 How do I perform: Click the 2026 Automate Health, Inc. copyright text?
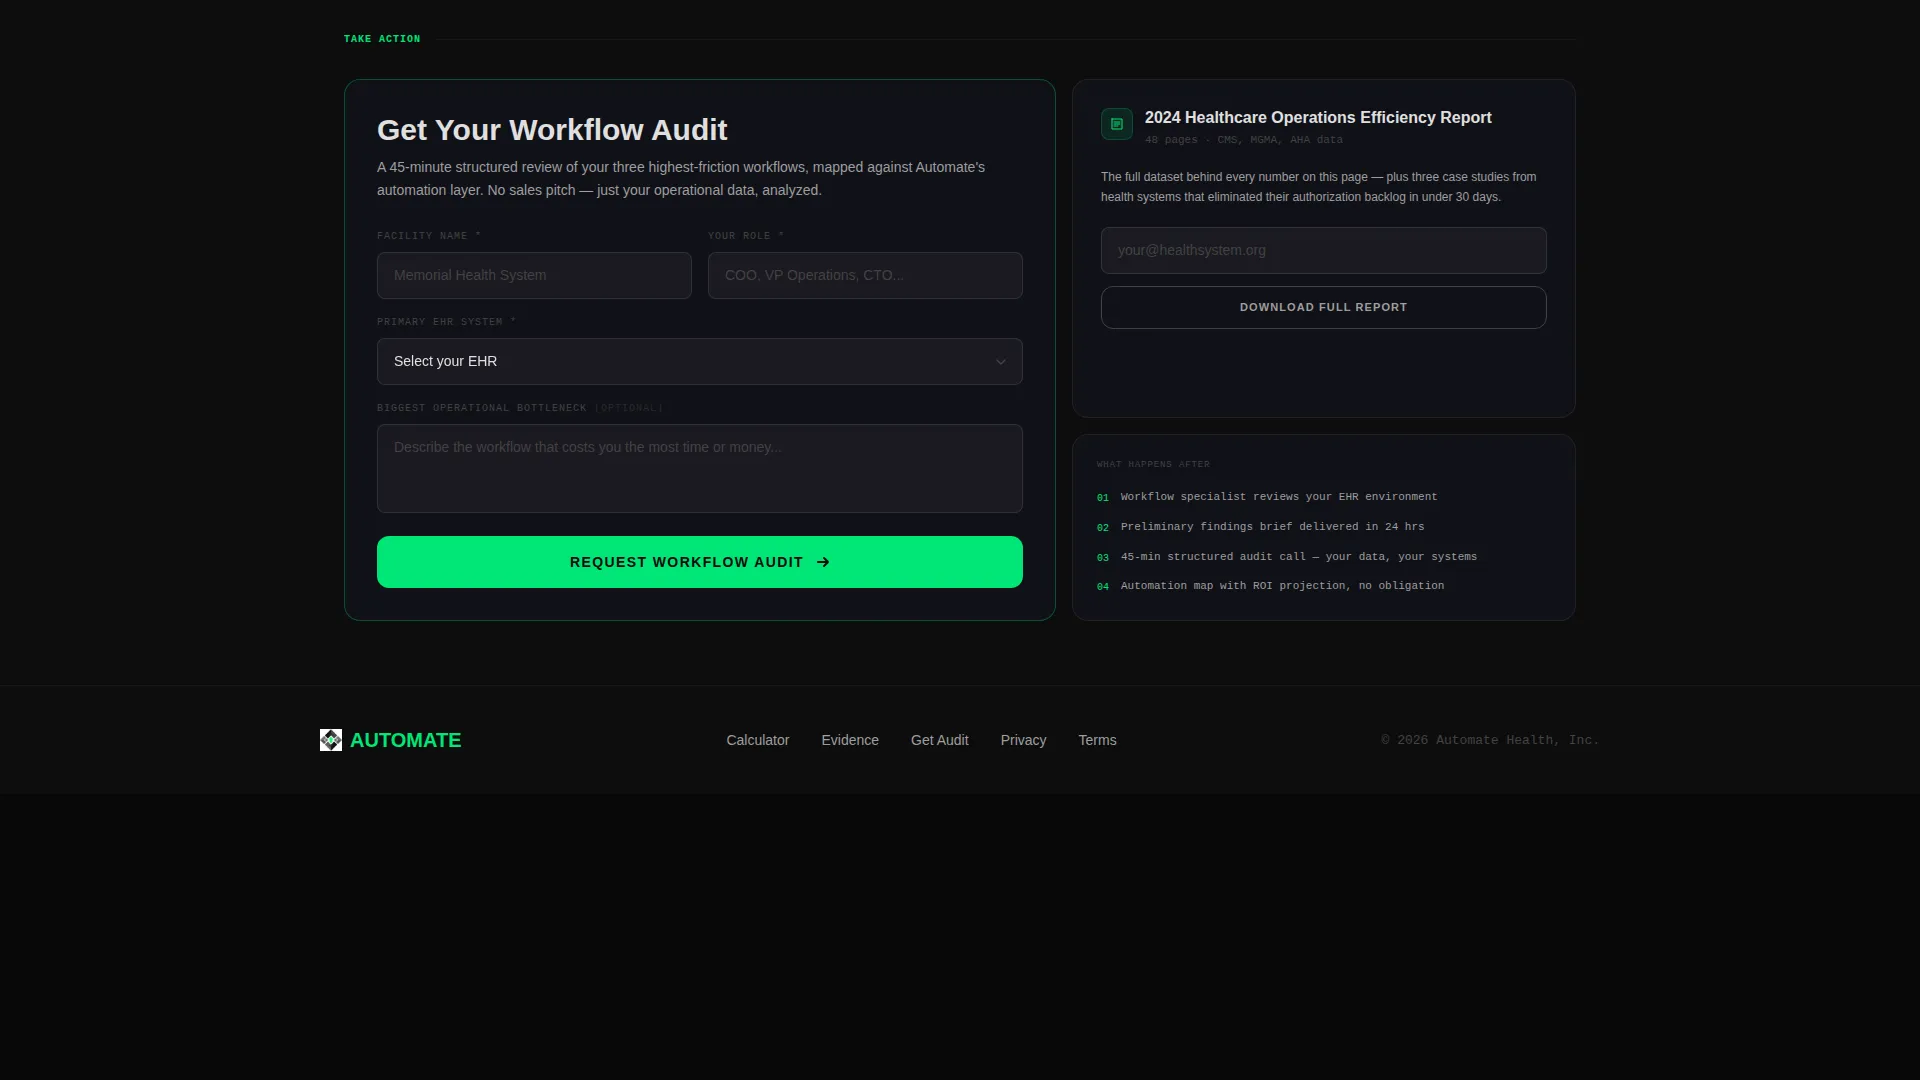1490,740
